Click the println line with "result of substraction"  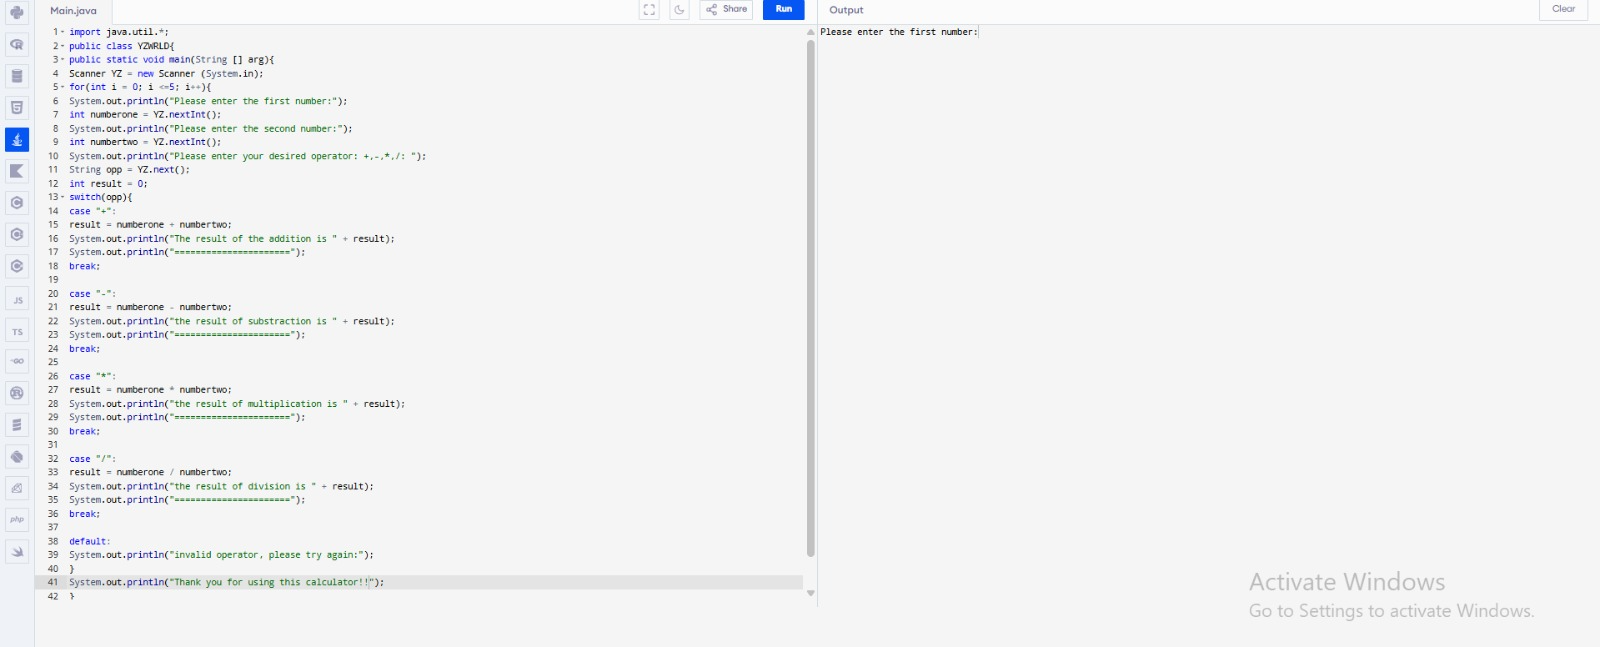coord(232,321)
